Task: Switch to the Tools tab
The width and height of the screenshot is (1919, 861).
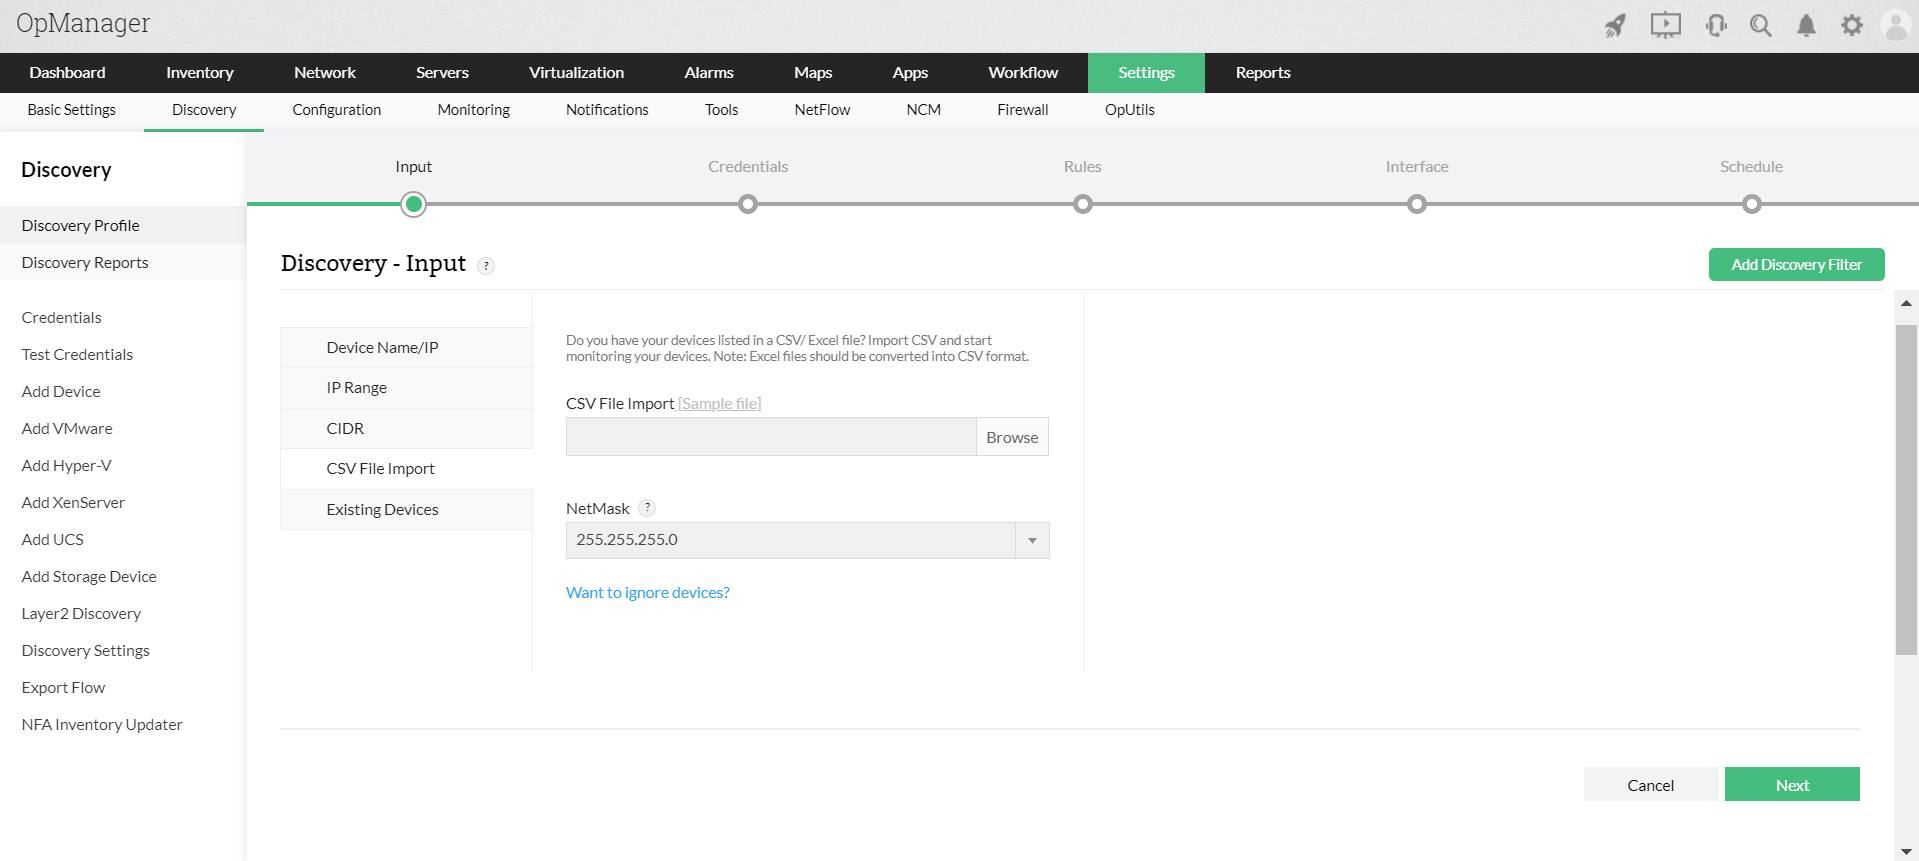Action: 721,110
